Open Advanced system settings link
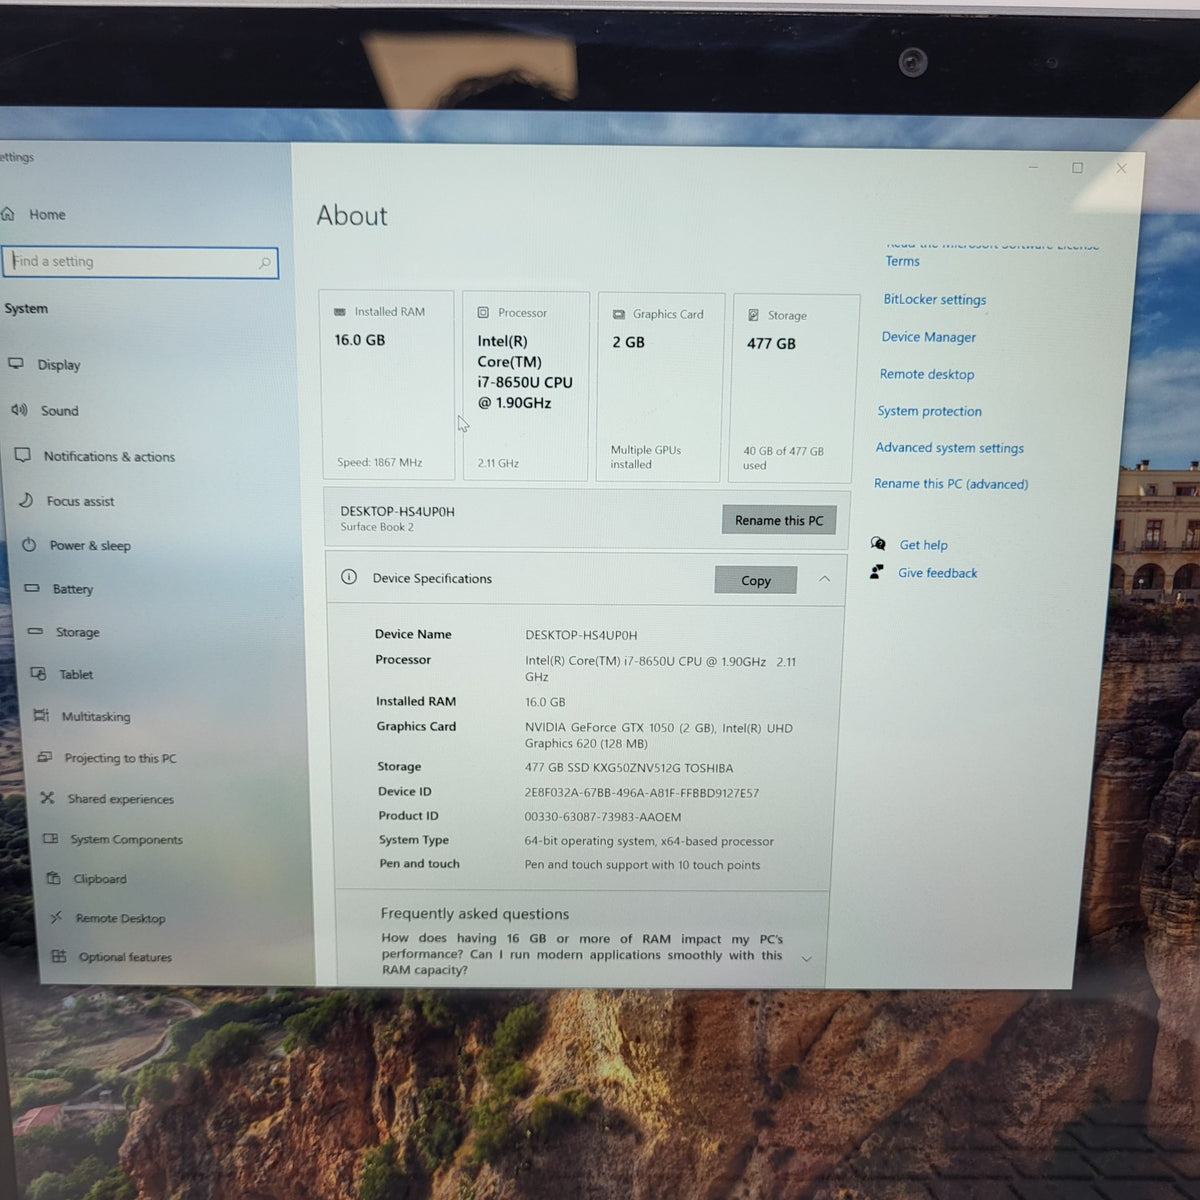 [949, 448]
